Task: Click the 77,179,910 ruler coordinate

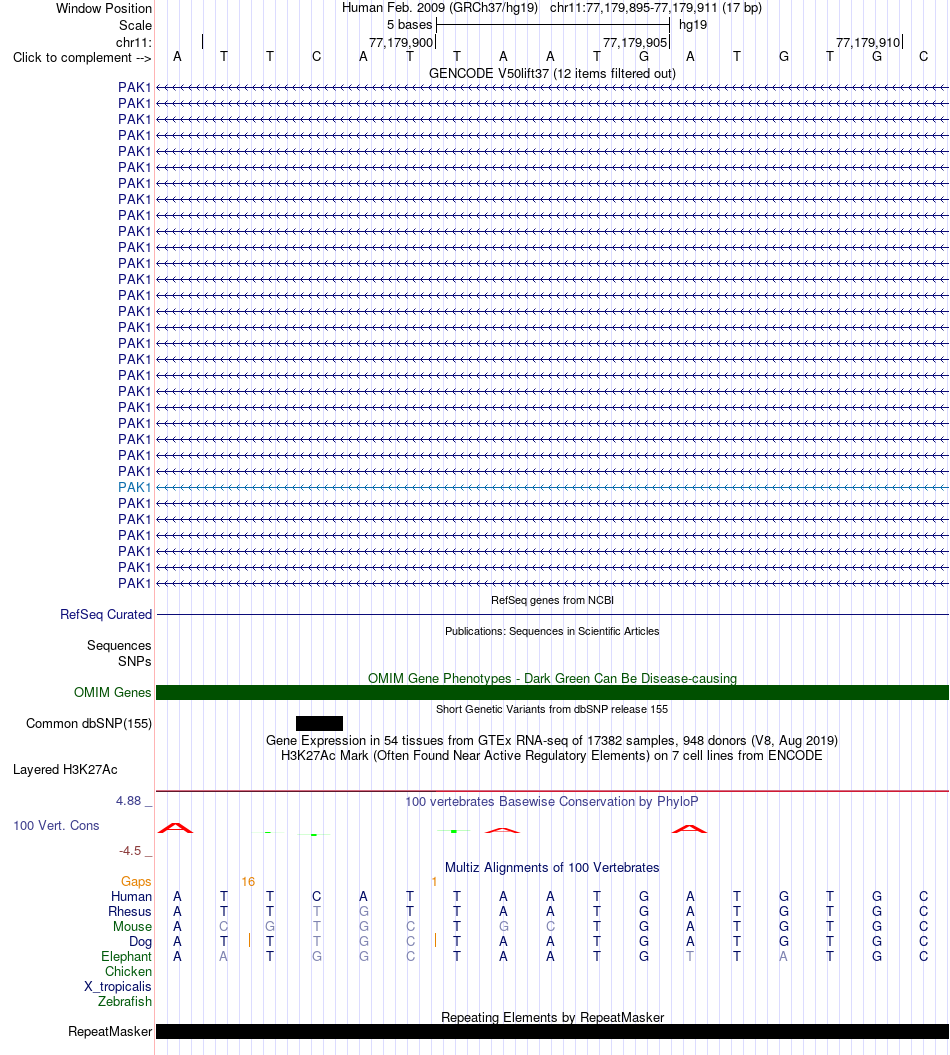Action: pyautogui.click(x=868, y=42)
